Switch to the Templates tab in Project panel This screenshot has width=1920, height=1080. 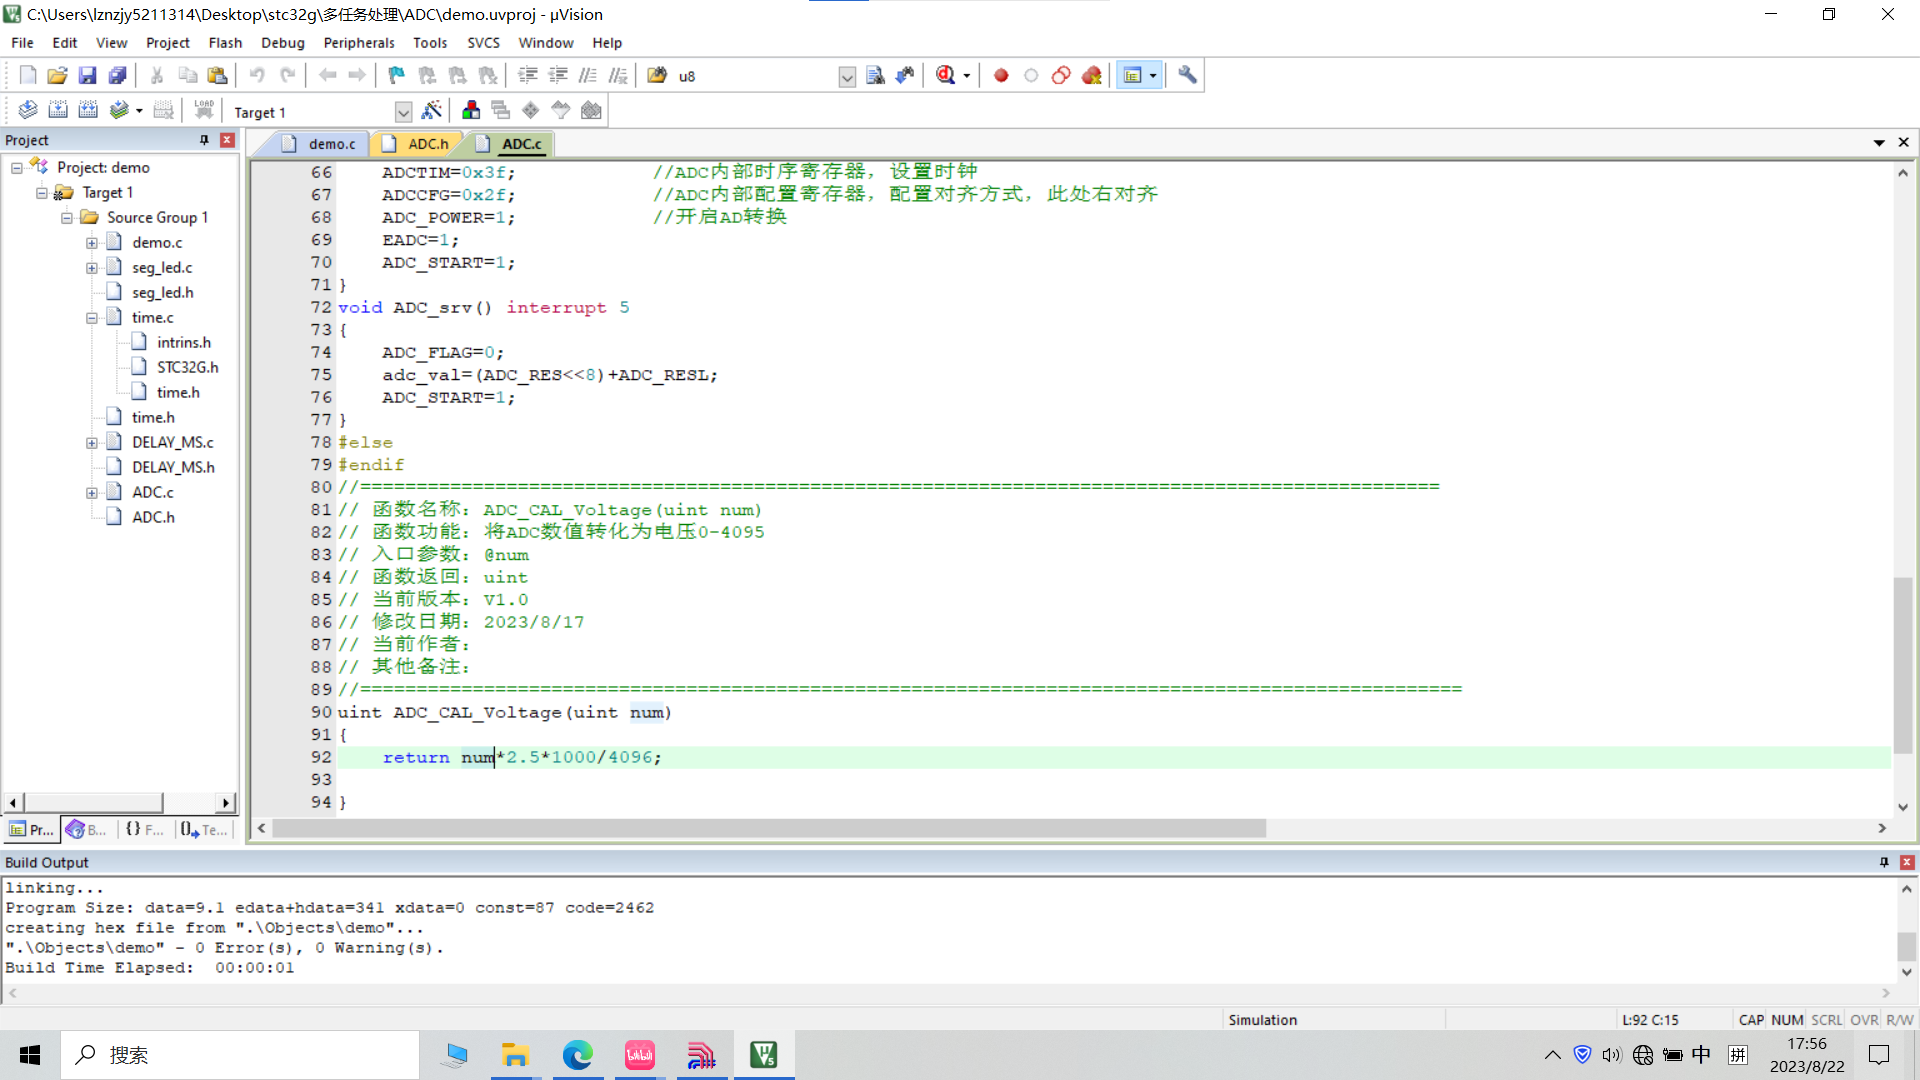point(204,830)
